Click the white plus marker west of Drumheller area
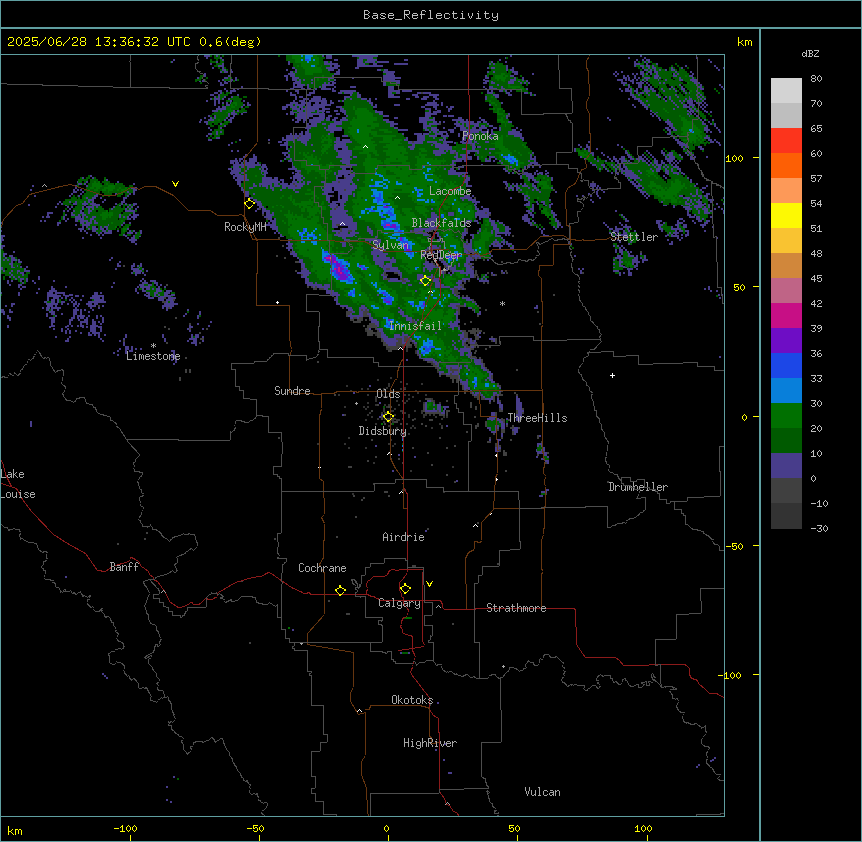This screenshot has width=862, height=842. [x=612, y=375]
